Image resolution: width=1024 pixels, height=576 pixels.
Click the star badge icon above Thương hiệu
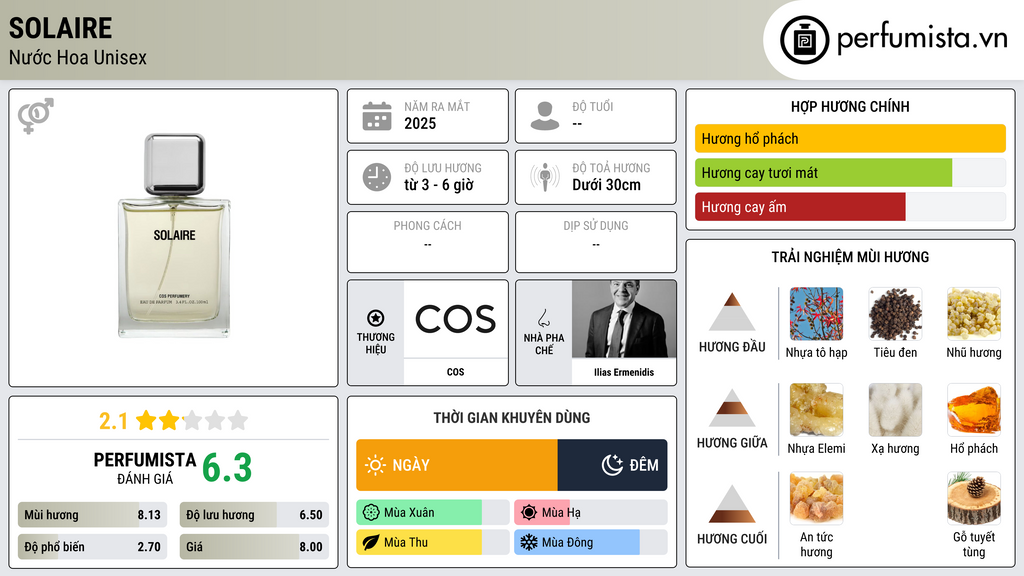(376, 318)
